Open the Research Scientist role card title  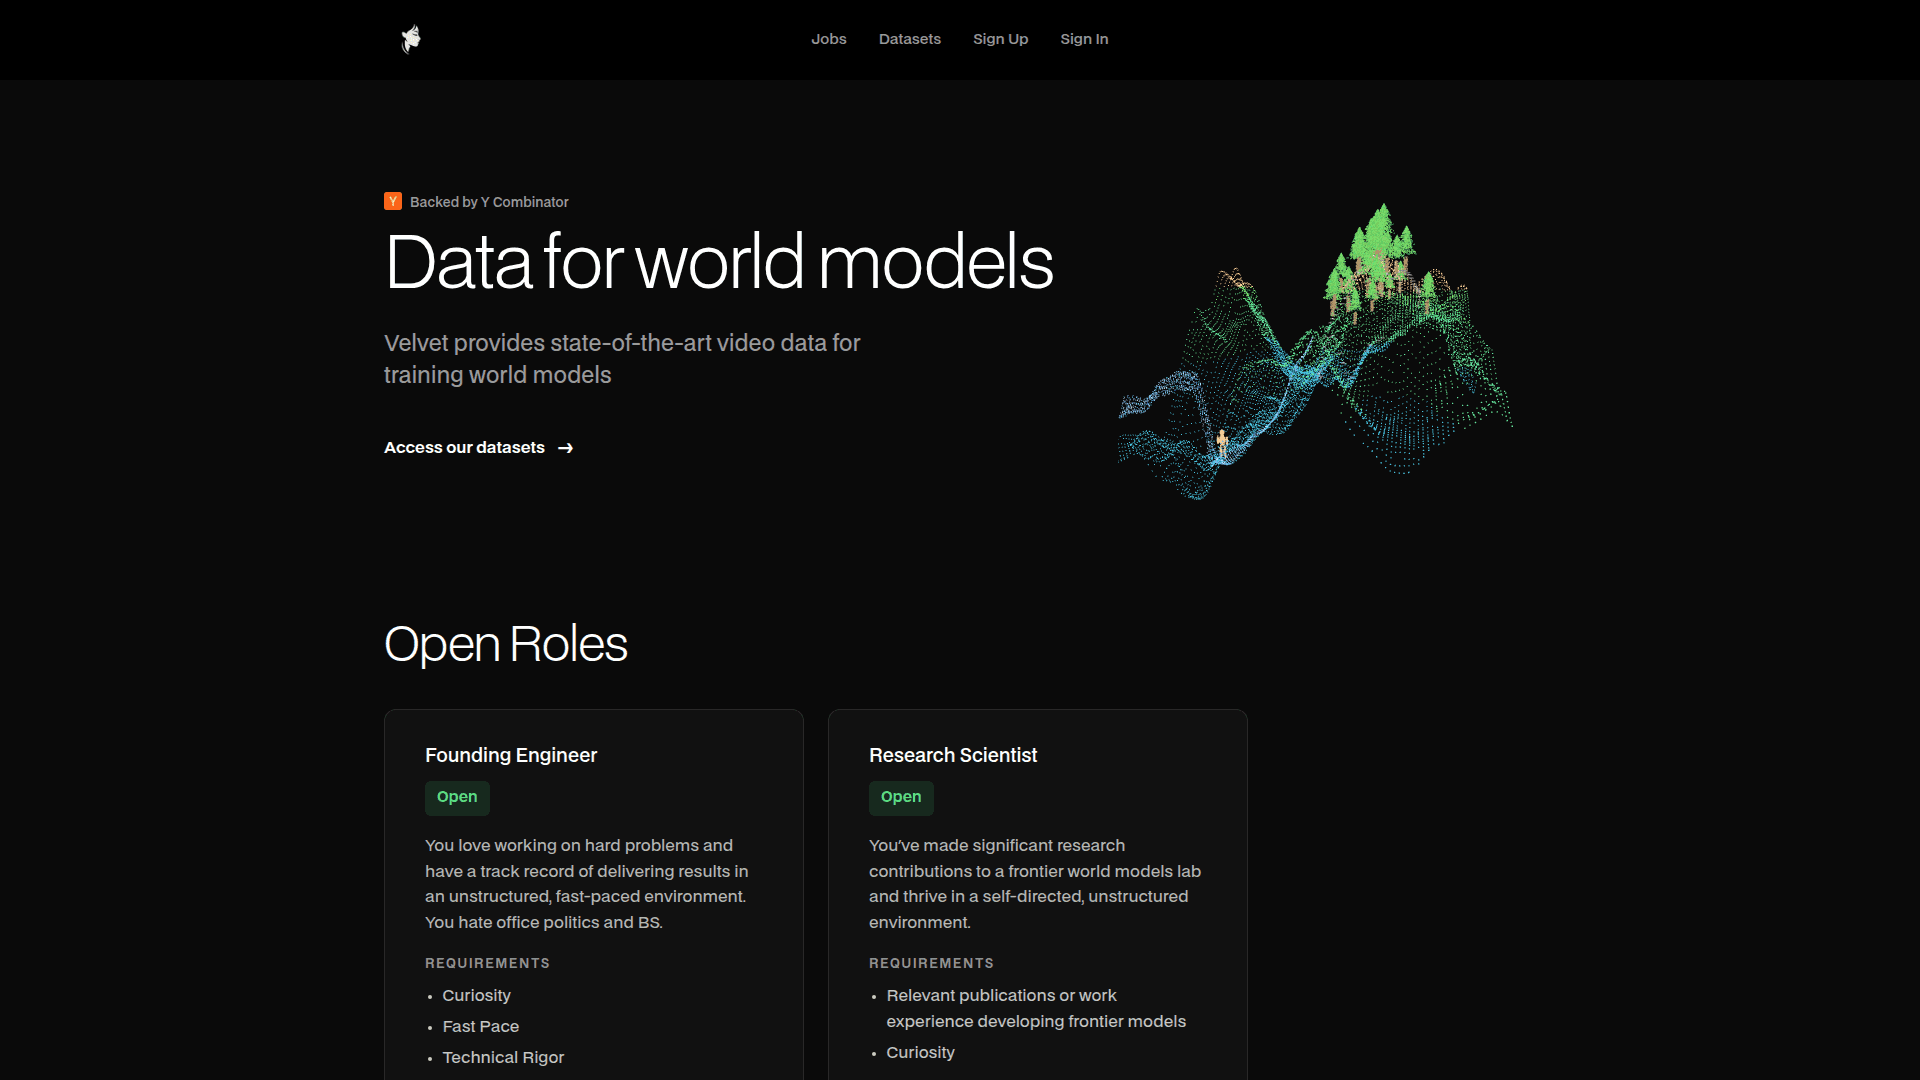[953, 755]
